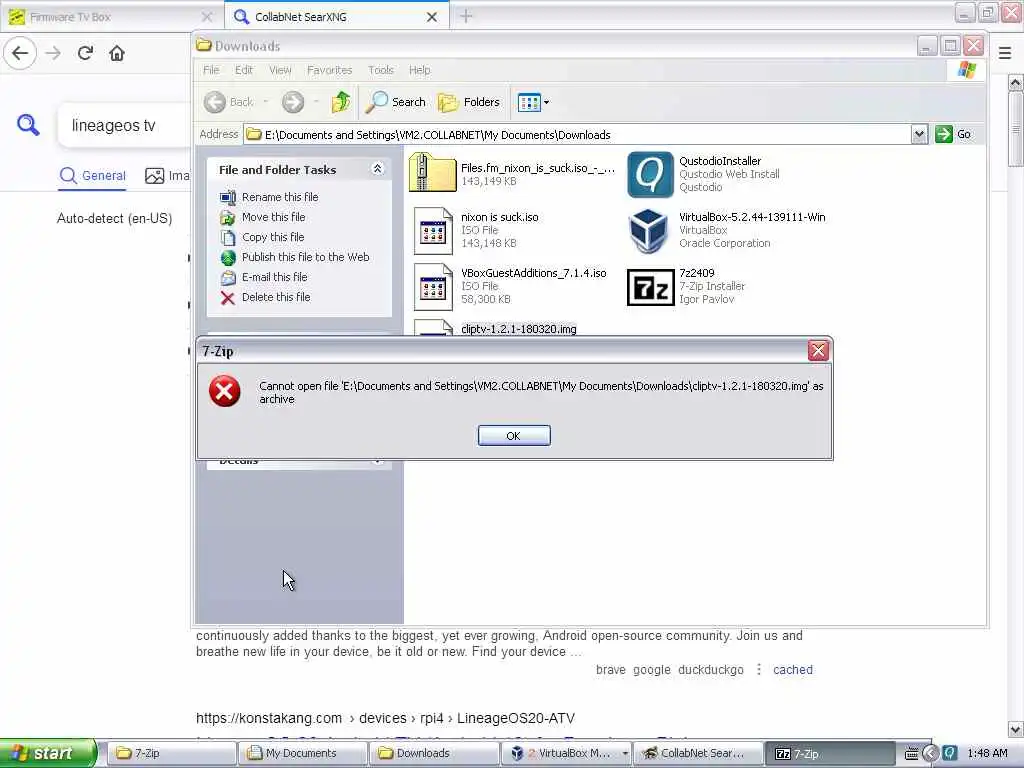Close the 7-Zip error dialog with X
Viewport: 1024px width, 768px height.
(818, 351)
